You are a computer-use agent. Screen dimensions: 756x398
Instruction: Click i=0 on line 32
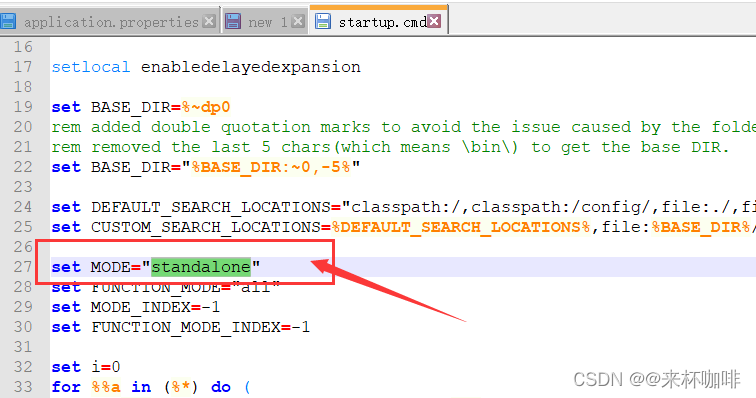click(x=106, y=367)
